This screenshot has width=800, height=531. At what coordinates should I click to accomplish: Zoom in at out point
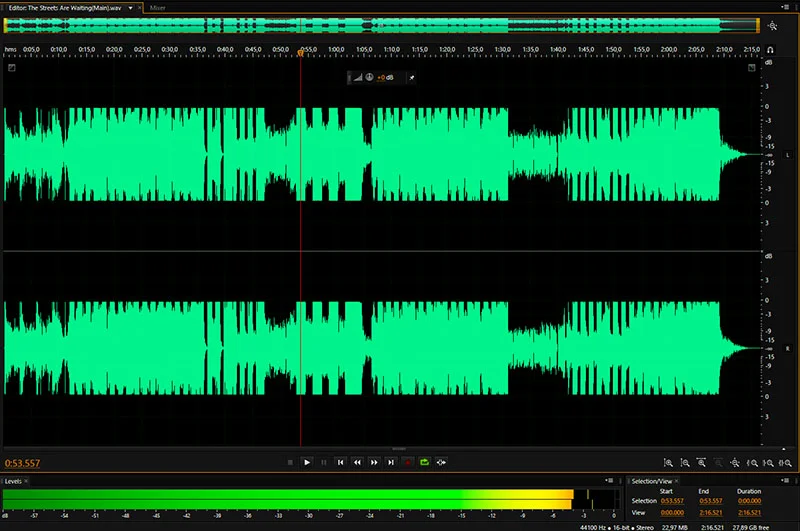click(x=768, y=463)
